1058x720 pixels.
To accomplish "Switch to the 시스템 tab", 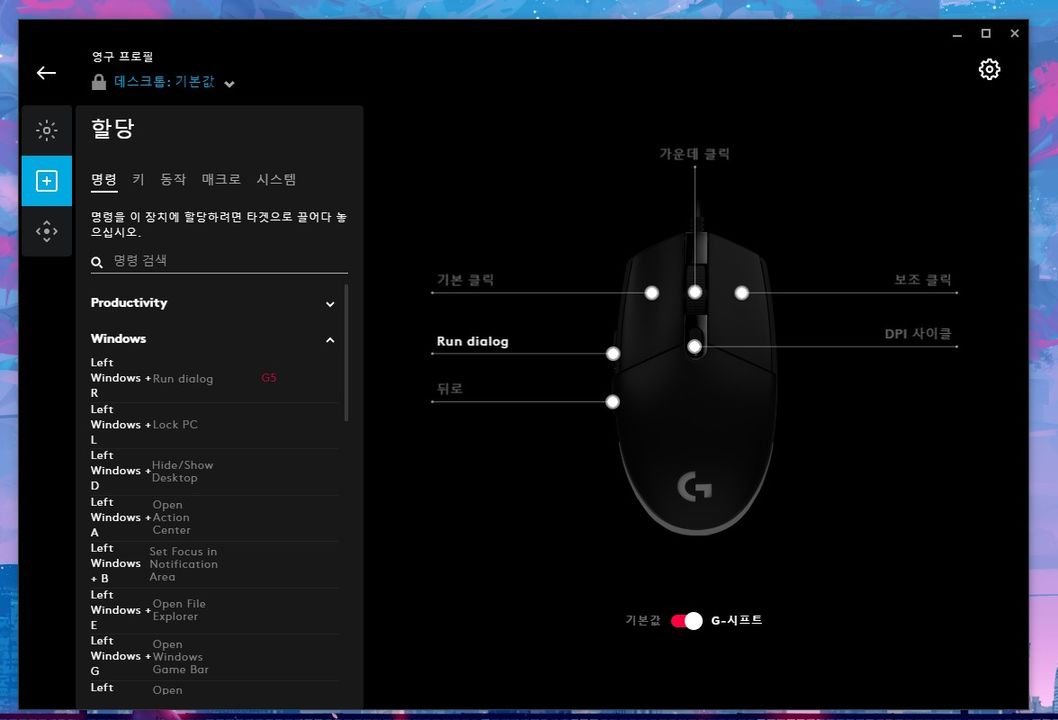I will [276, 179].
